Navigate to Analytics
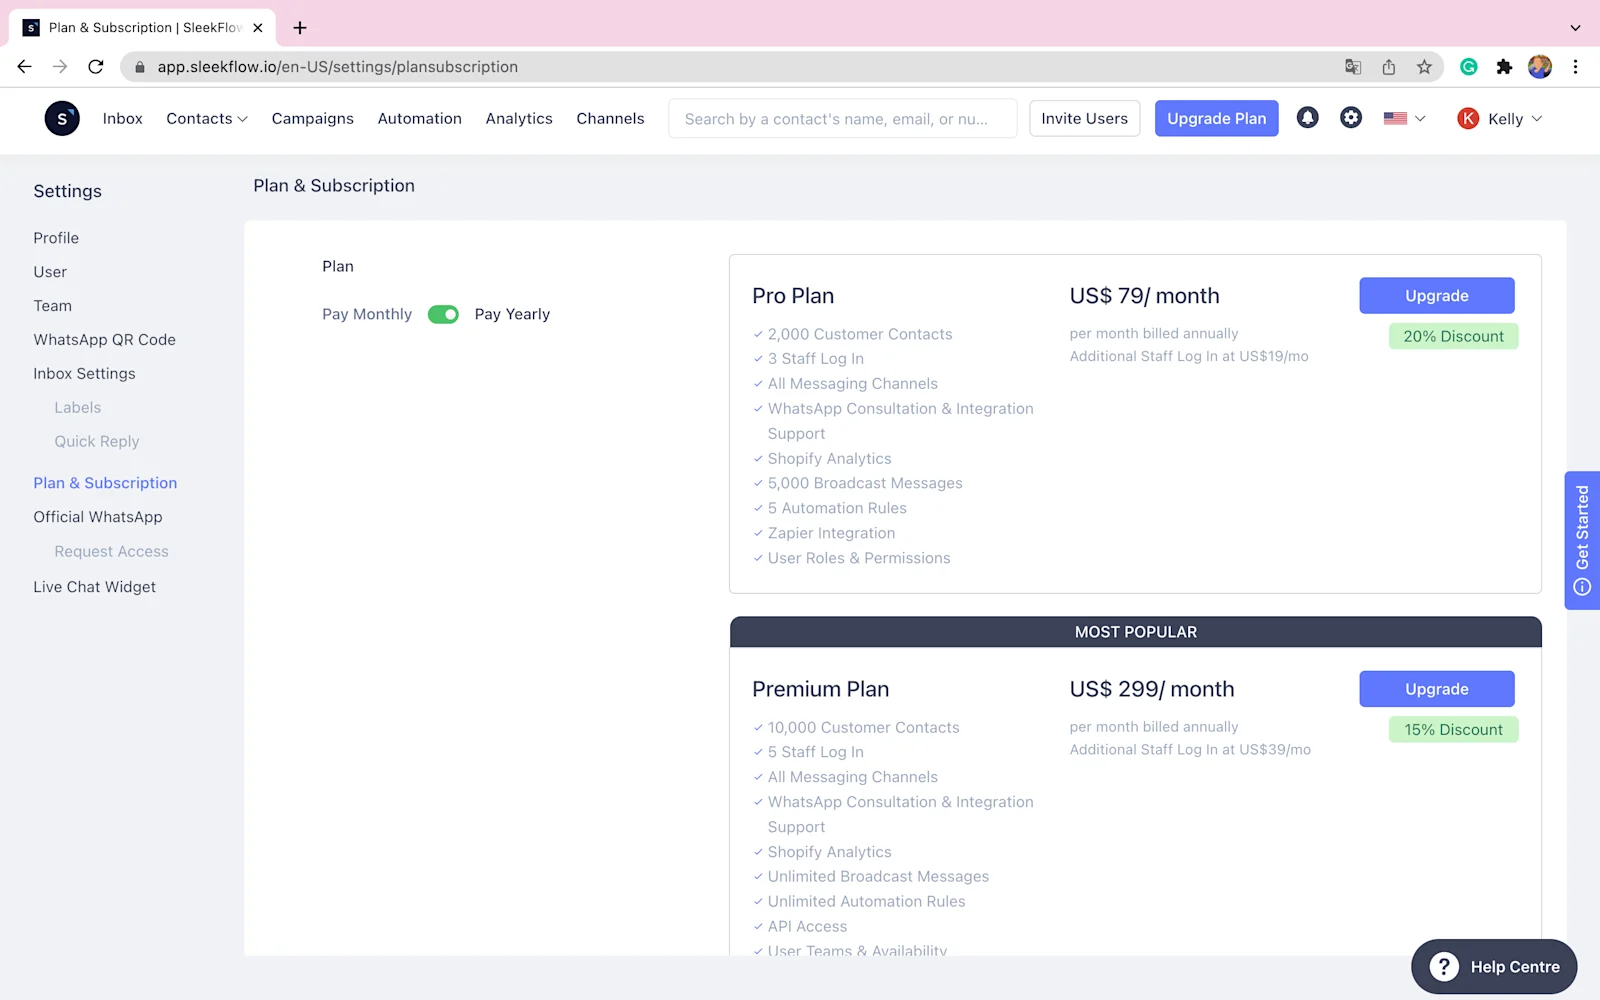This screenshot has width=1600, height=1000. pos(519,119)
